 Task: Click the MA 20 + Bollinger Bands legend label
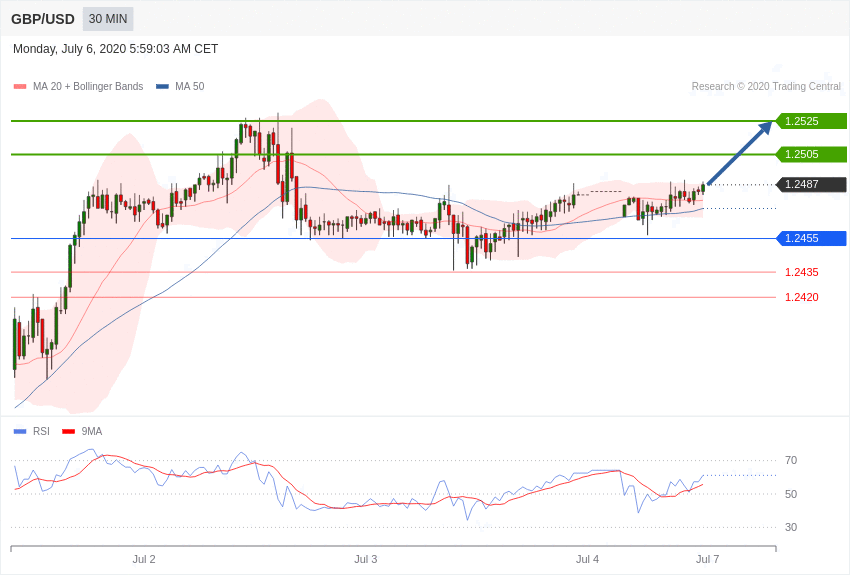(88, 86)
